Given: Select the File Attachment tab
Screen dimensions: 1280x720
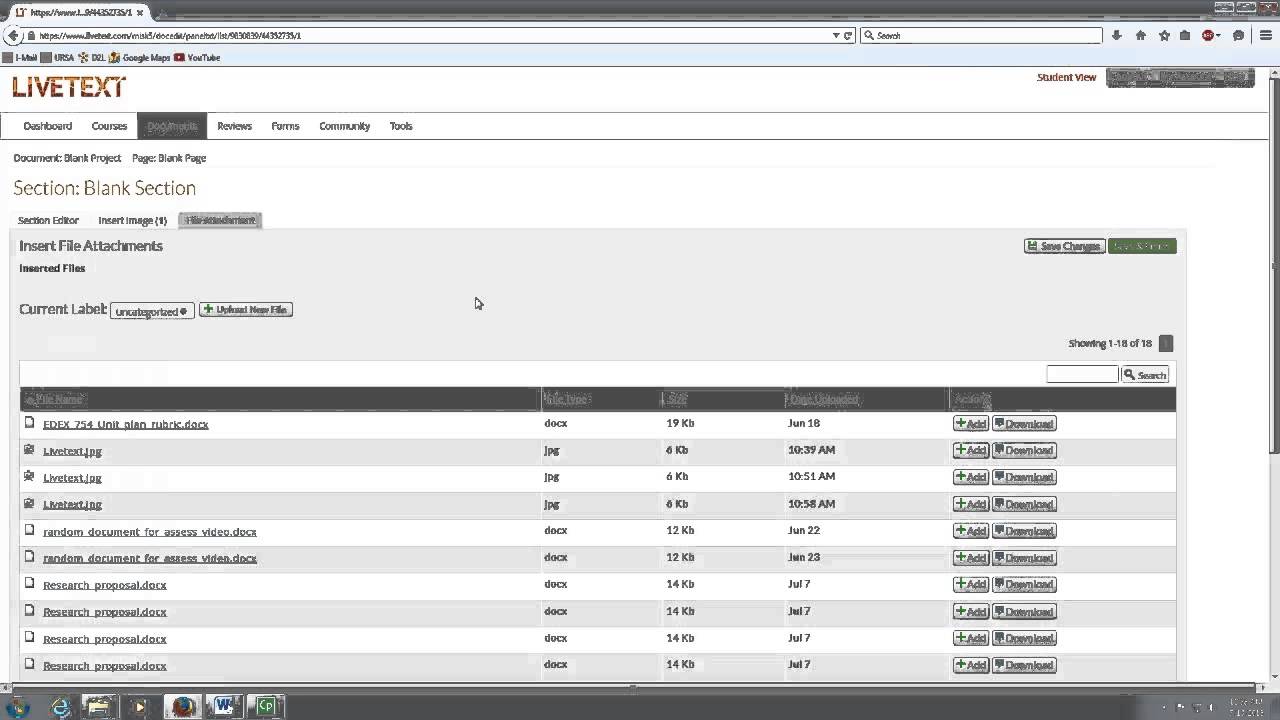Looking at the screenshot, I should tap(220, 220).
